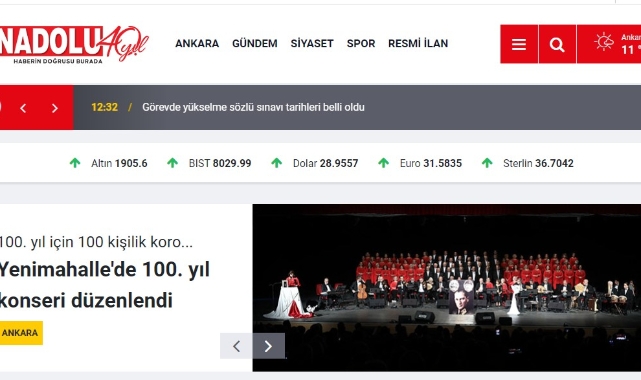View the Dolar 28.9557 exchange rate
Viewport: 641px width, 380px height.
[325, 163]
